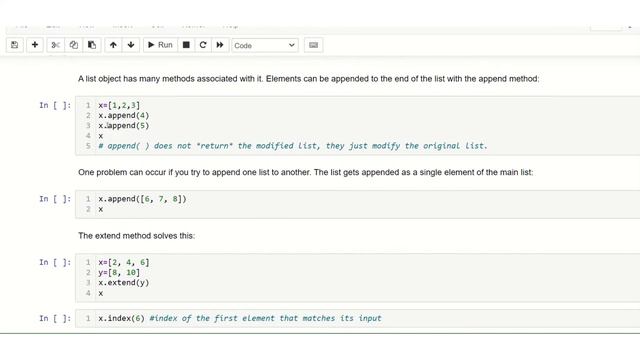Click the line x.append(5)
The image size is (640, 360).
tap(124, 126)
